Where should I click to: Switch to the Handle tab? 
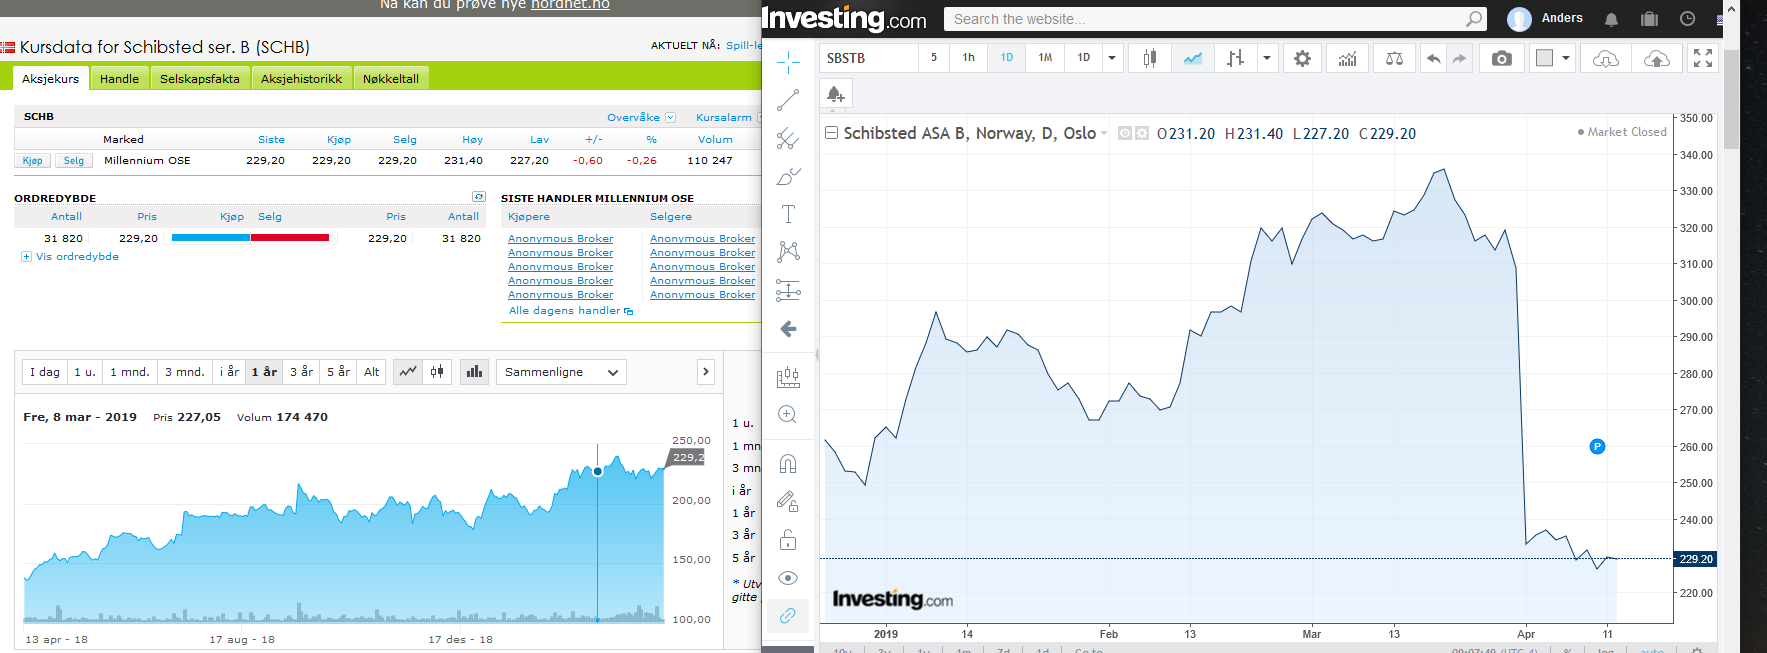point(119,79)
